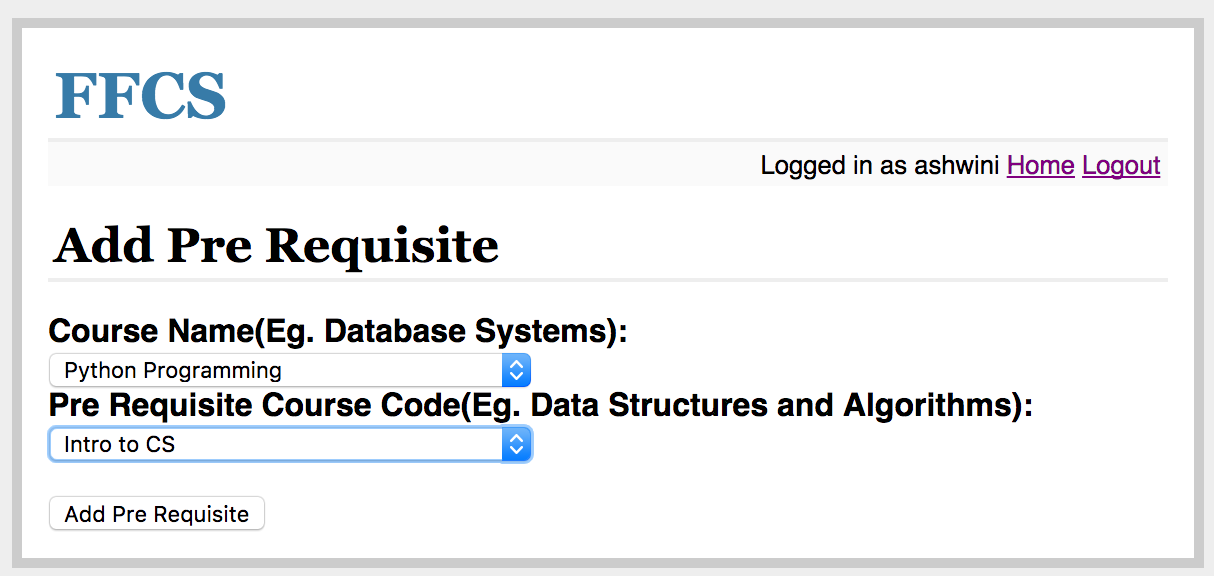The height and width of the screenshot is (576, 1214).
Task: Click the username ashwini in the nav bar
Action: [x=956, y=165]
